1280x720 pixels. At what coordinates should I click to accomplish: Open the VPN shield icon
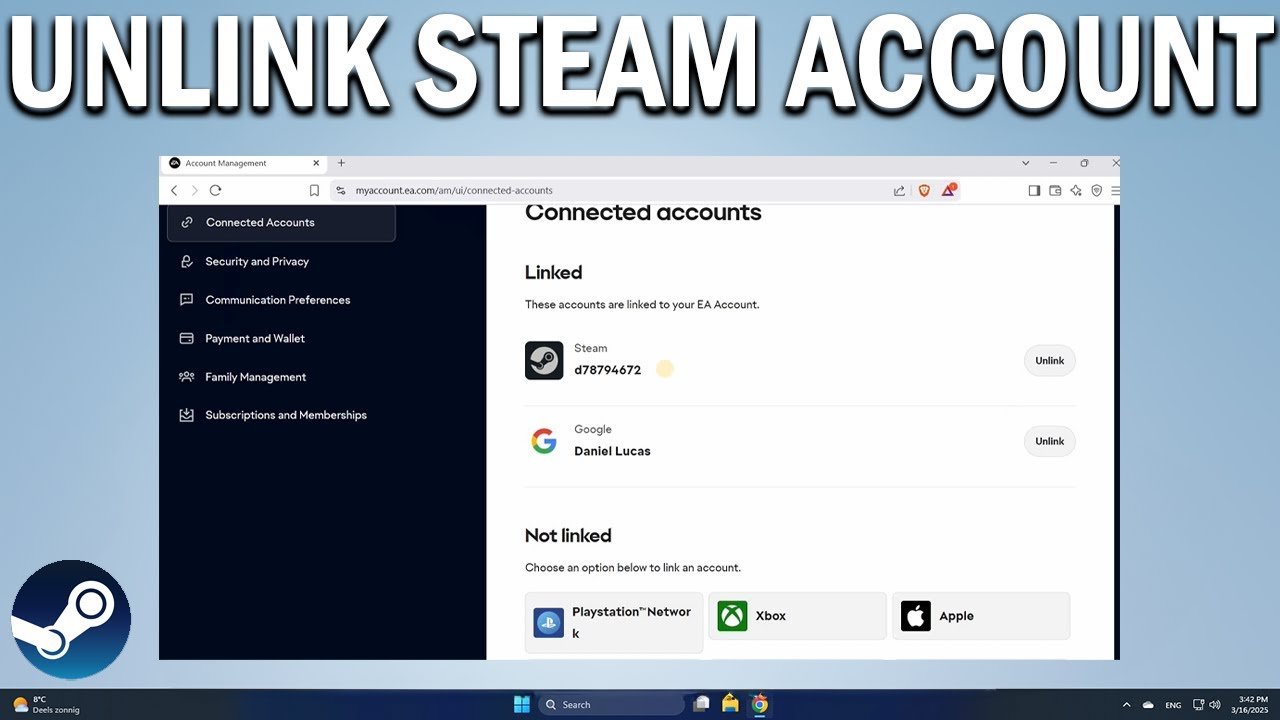pos(1097,190)
